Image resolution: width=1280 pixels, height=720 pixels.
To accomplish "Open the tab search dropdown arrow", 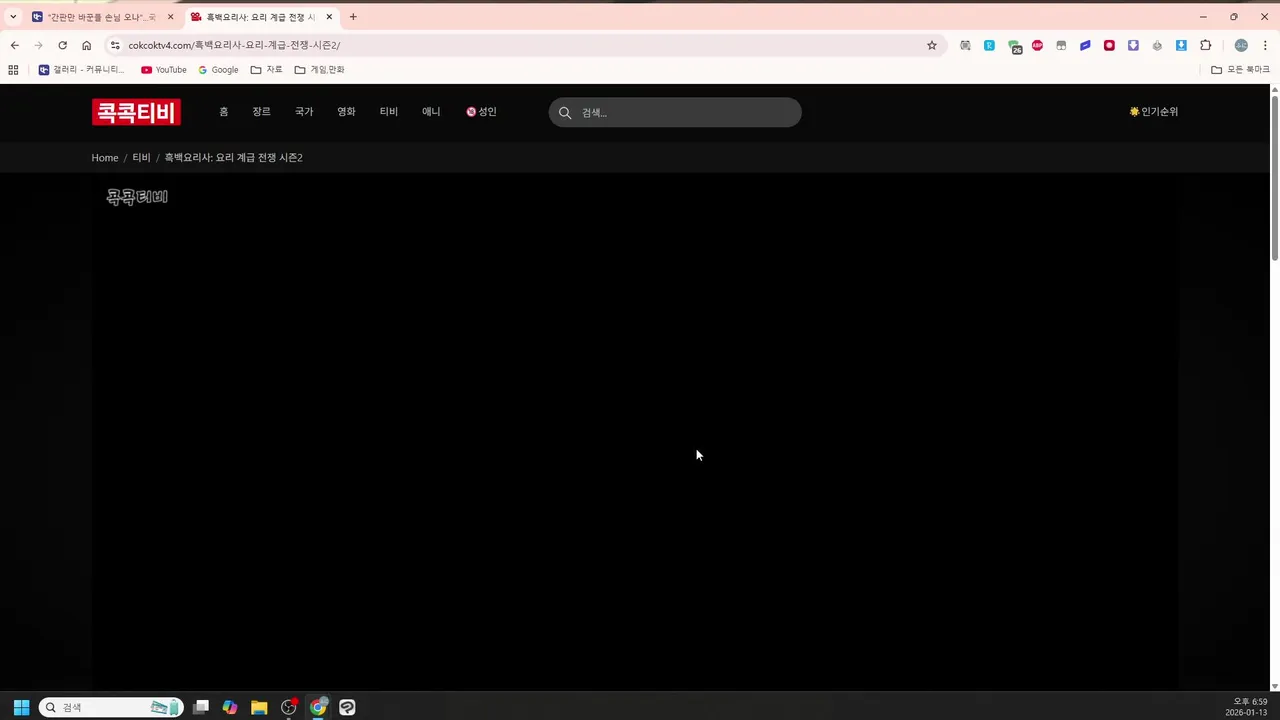I will [x=13, y=17].
